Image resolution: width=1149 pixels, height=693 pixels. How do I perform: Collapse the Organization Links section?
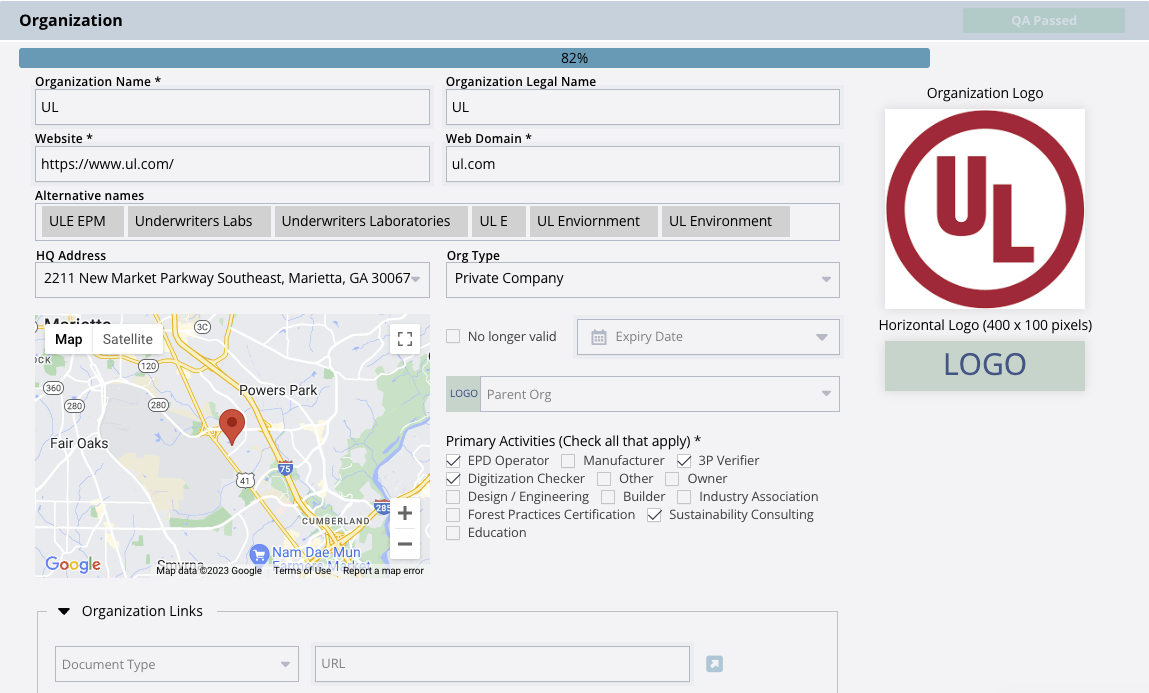click(65, 611)
